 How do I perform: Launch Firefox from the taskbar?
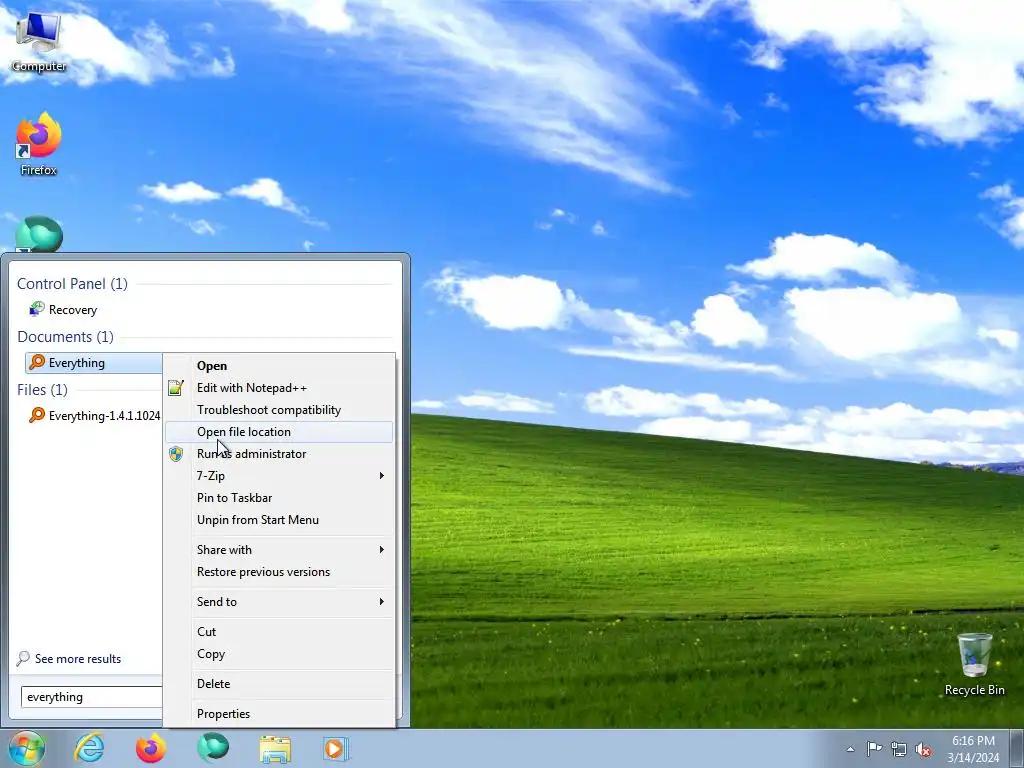tap(150, 748)
